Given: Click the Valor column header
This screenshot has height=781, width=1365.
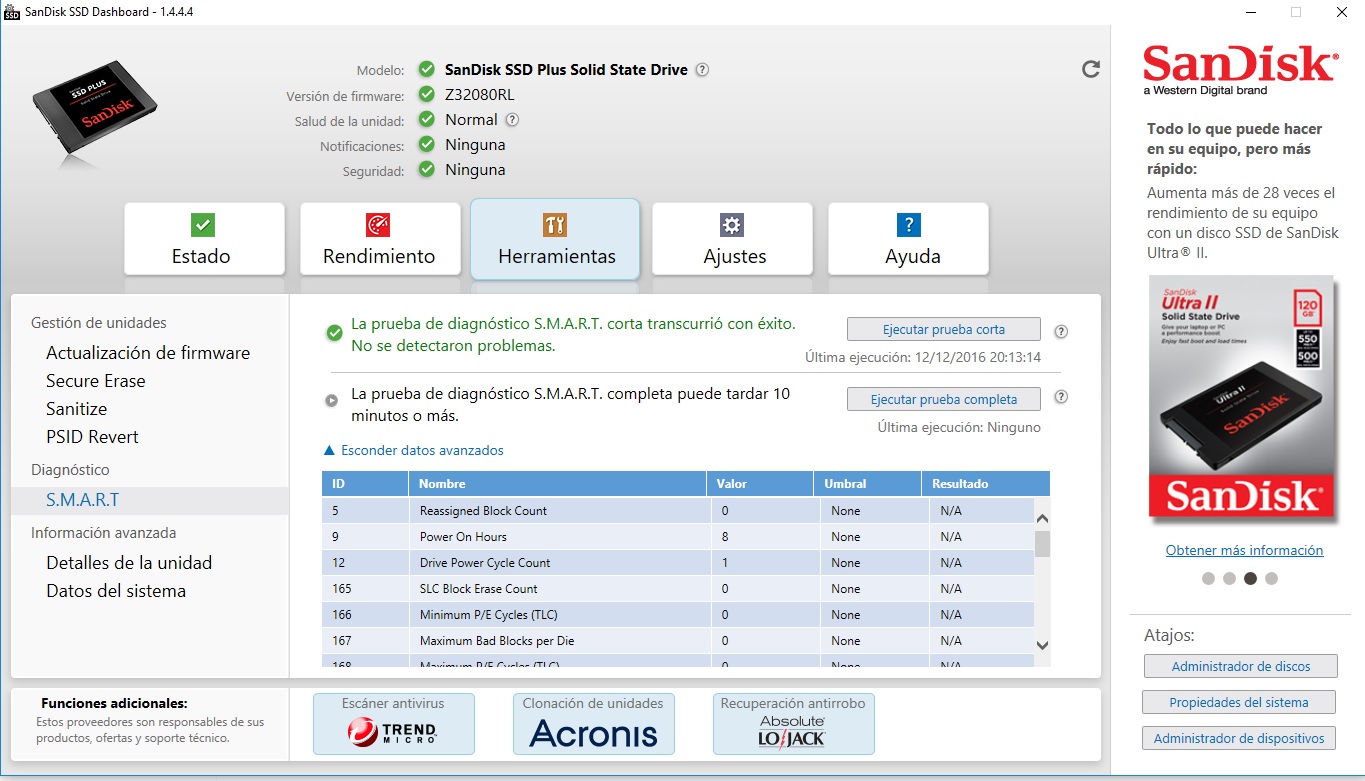Looking at the screenshot, I should click(x=760, y=484).
